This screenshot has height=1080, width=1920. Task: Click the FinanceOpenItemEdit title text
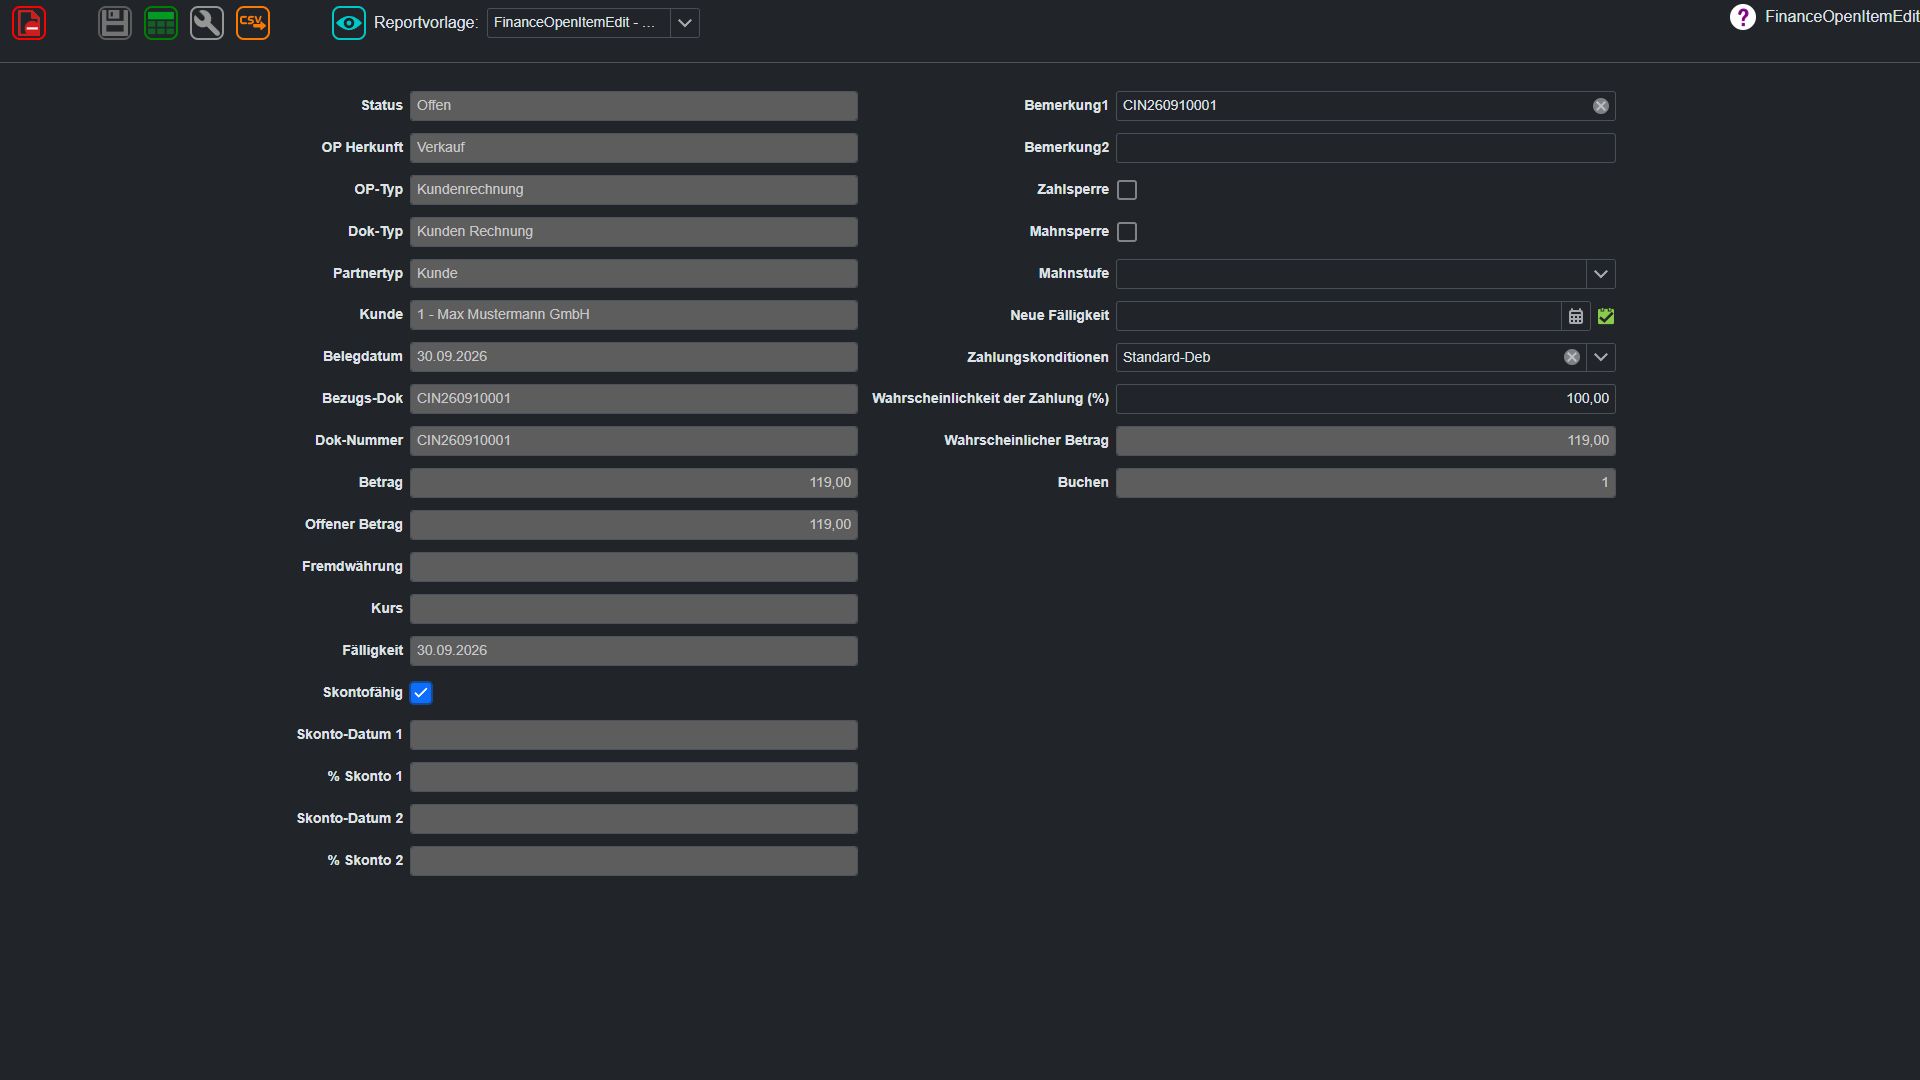[x=1842, y=17]
